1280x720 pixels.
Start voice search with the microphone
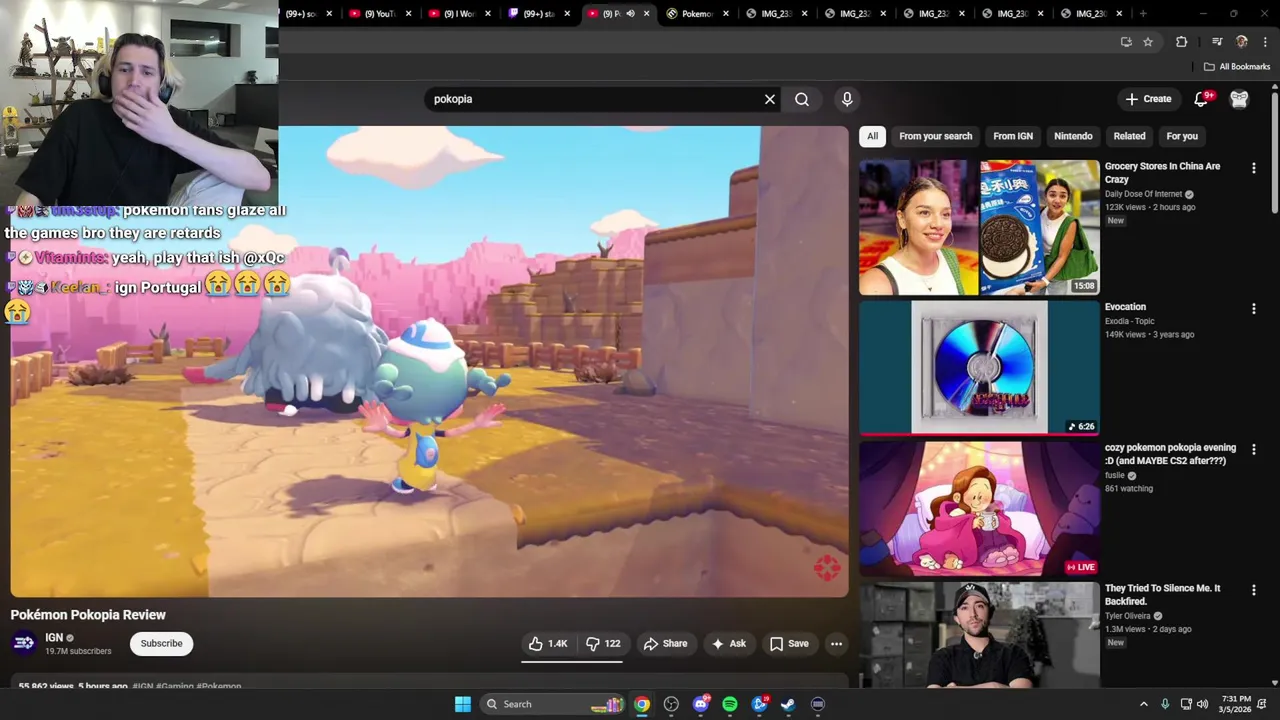click(847, 99)
